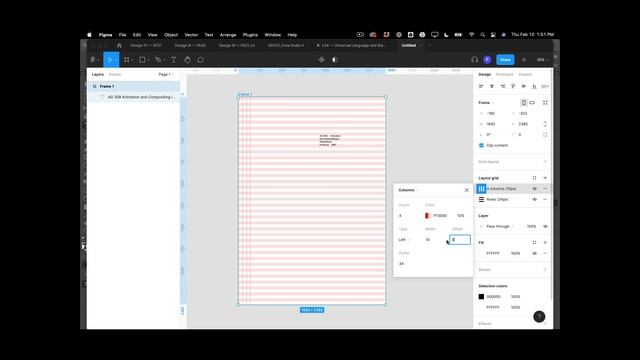Open the Pass through blend mode dropdown

click(x=500, y=226)
